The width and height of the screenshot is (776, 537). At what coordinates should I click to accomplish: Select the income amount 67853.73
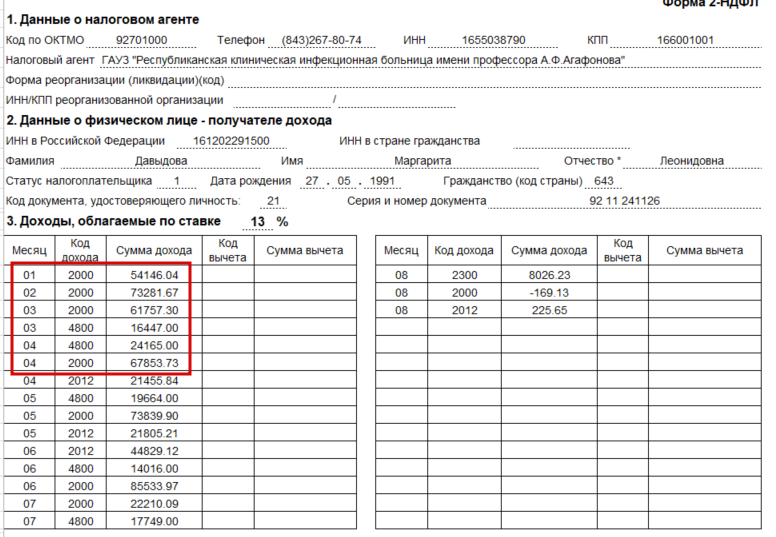154,363
